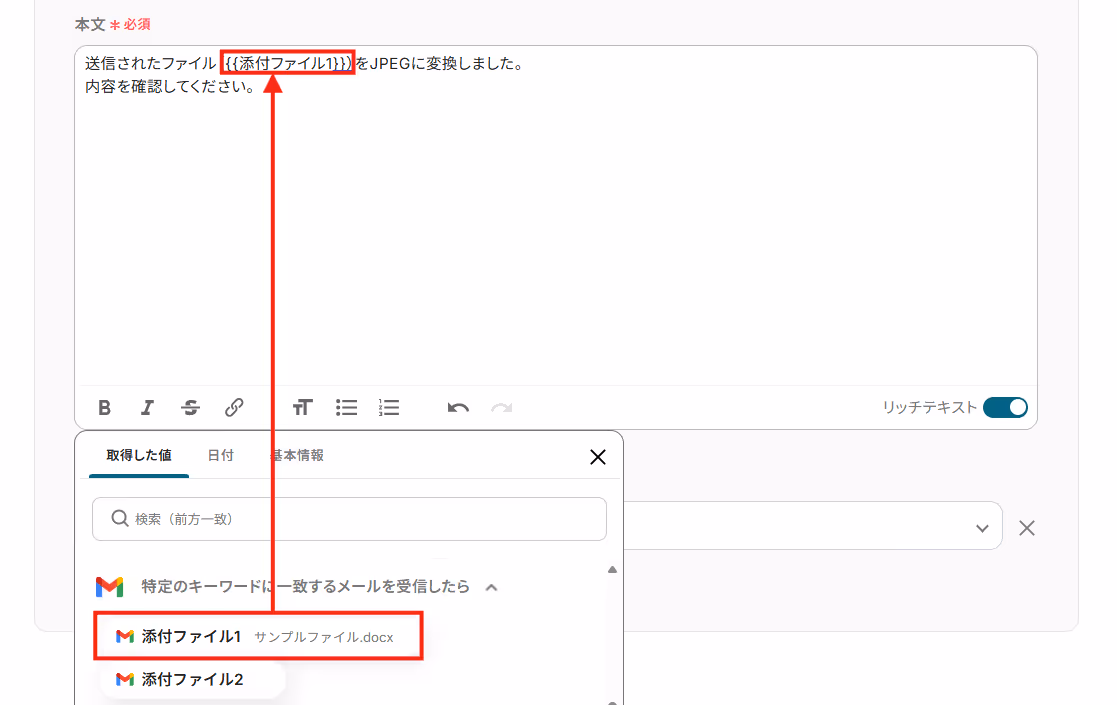Click the text 内容を確認してください。
The width and height of the screenshot is (1117, 705).
pos(170,87)
